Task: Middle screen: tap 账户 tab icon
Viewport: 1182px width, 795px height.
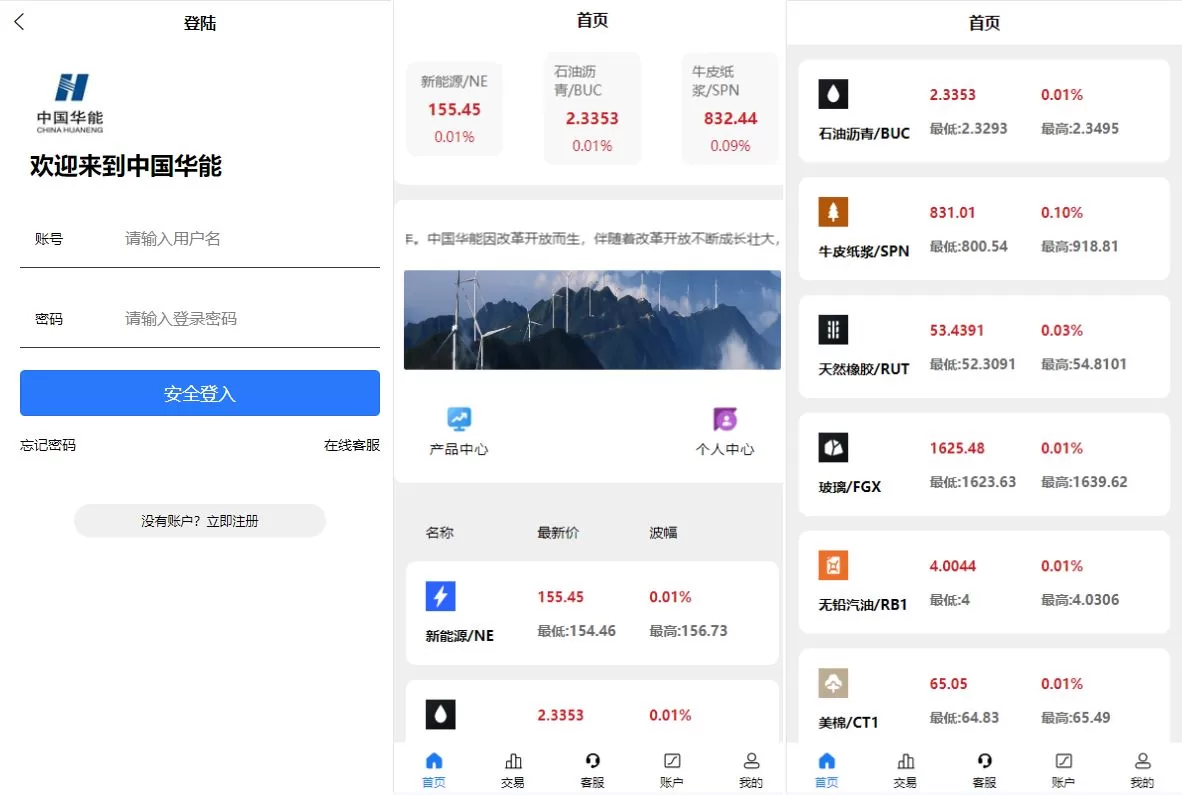Action: click(x=672, y=760)
